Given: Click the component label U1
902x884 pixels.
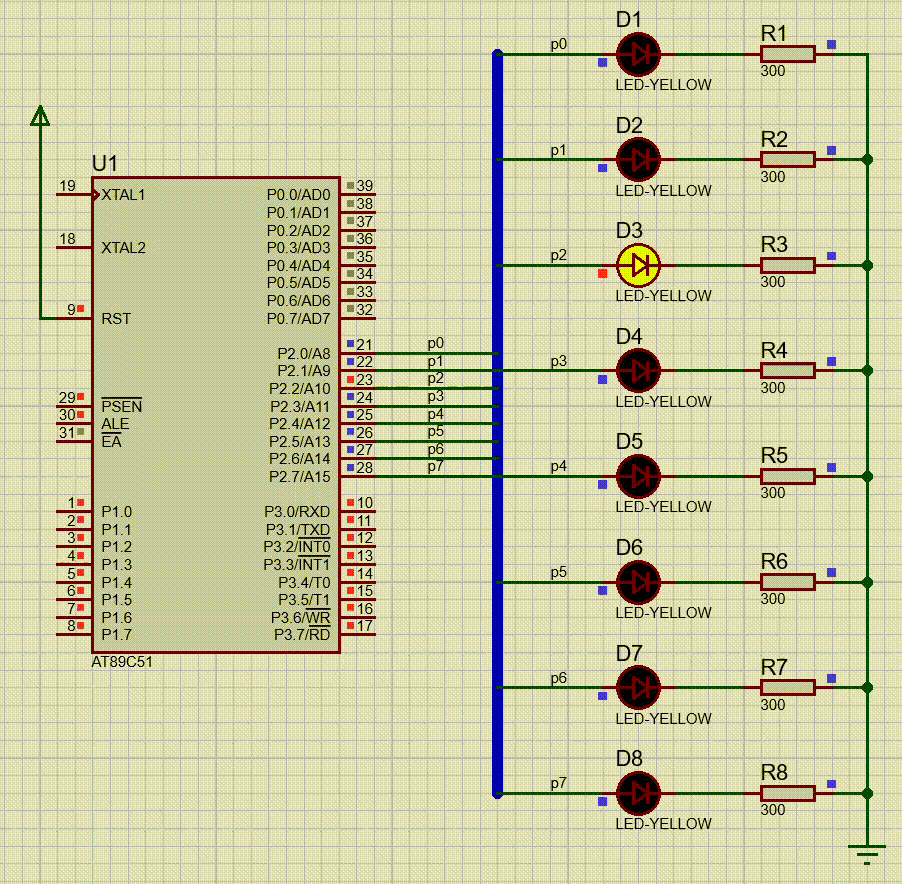Looking at the screenshot, I should click(105, 163).
